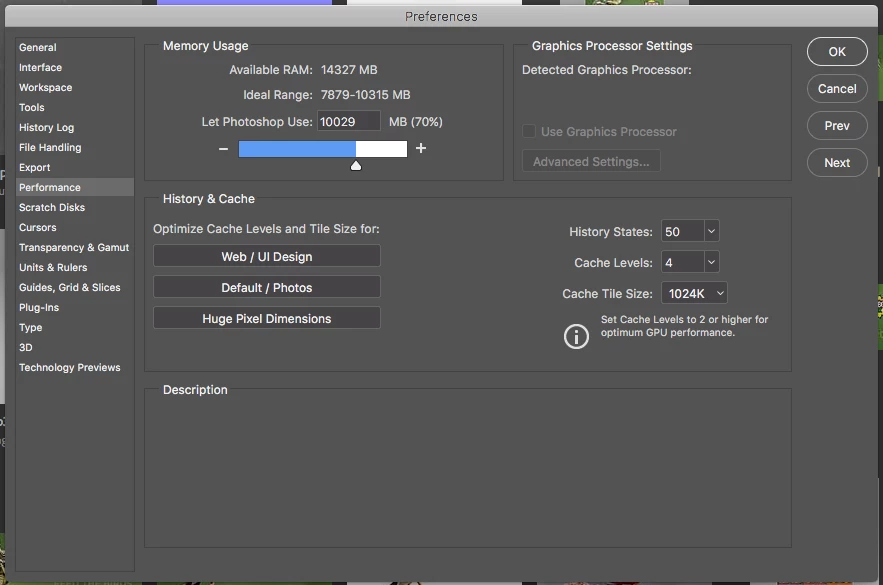Click the Prev button

tap(837, 126)
